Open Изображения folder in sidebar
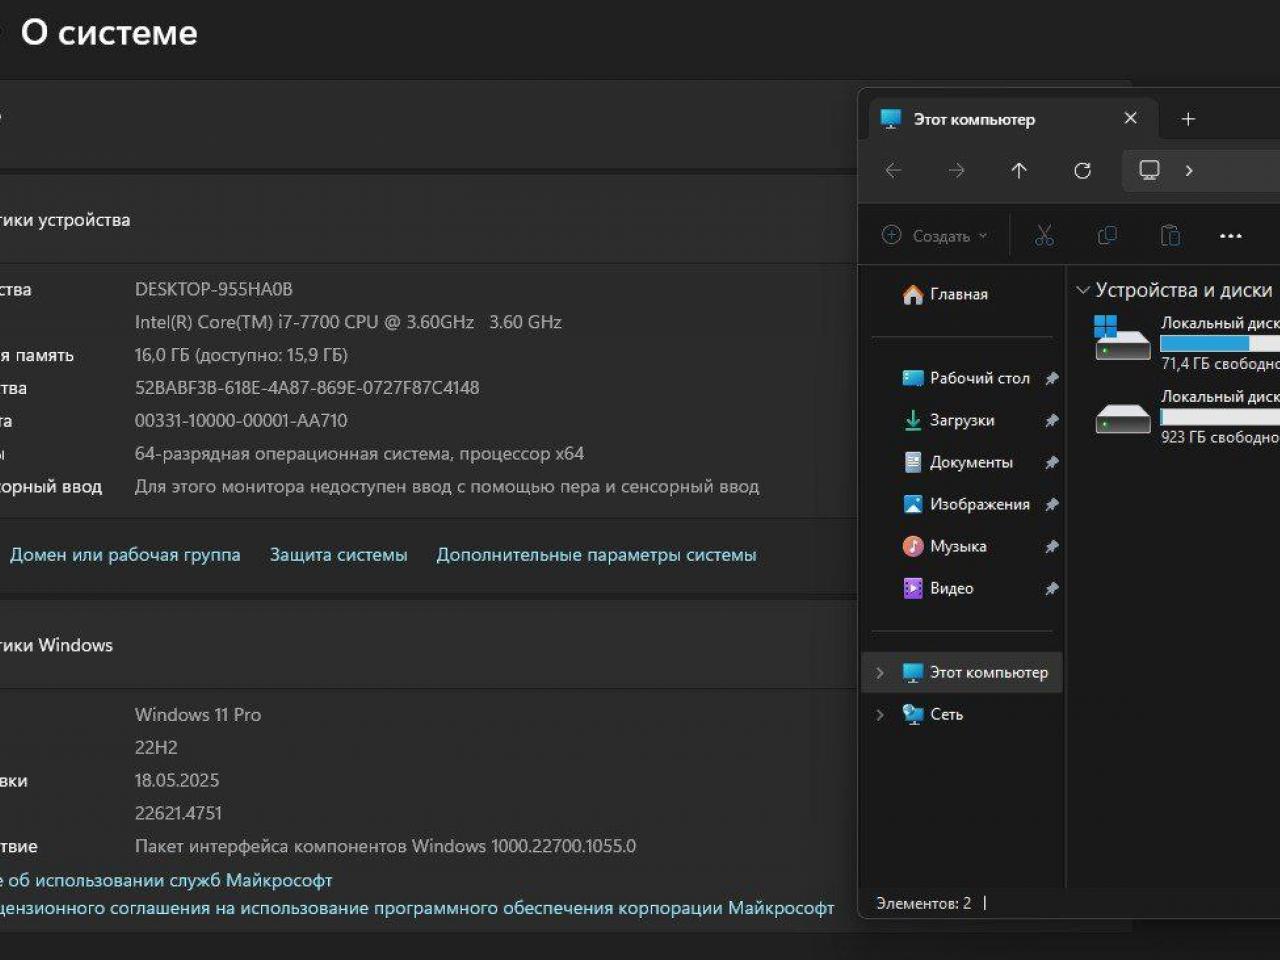Screen dimensions: 1280x960 coord(966,504)
